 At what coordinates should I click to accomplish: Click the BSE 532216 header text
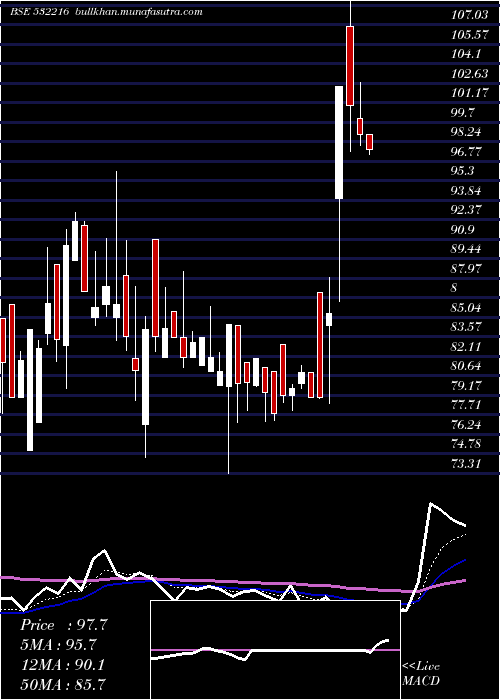[x=40, y=12]
